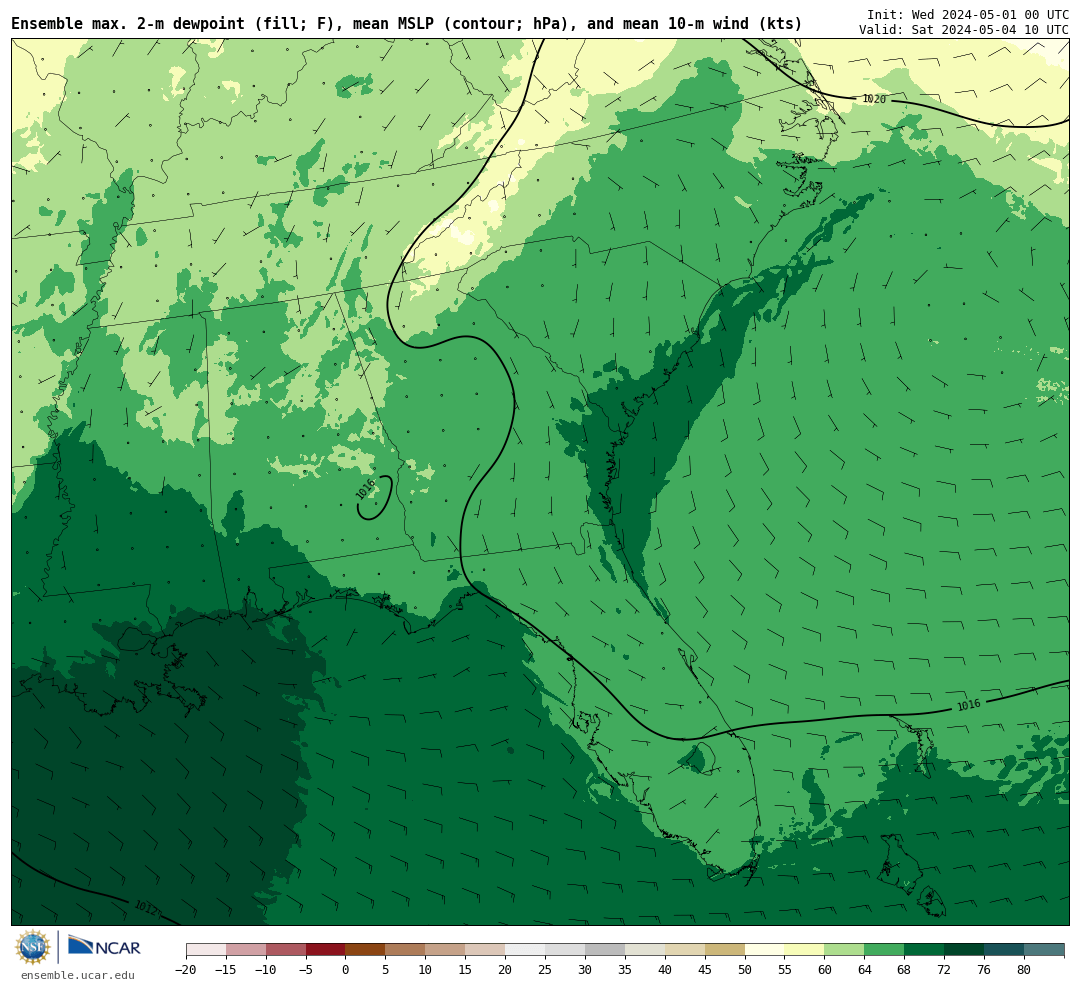Pick the pale tan 15 to 20 swatch
The image size is (1080, 988).
(x=486, y=950)
